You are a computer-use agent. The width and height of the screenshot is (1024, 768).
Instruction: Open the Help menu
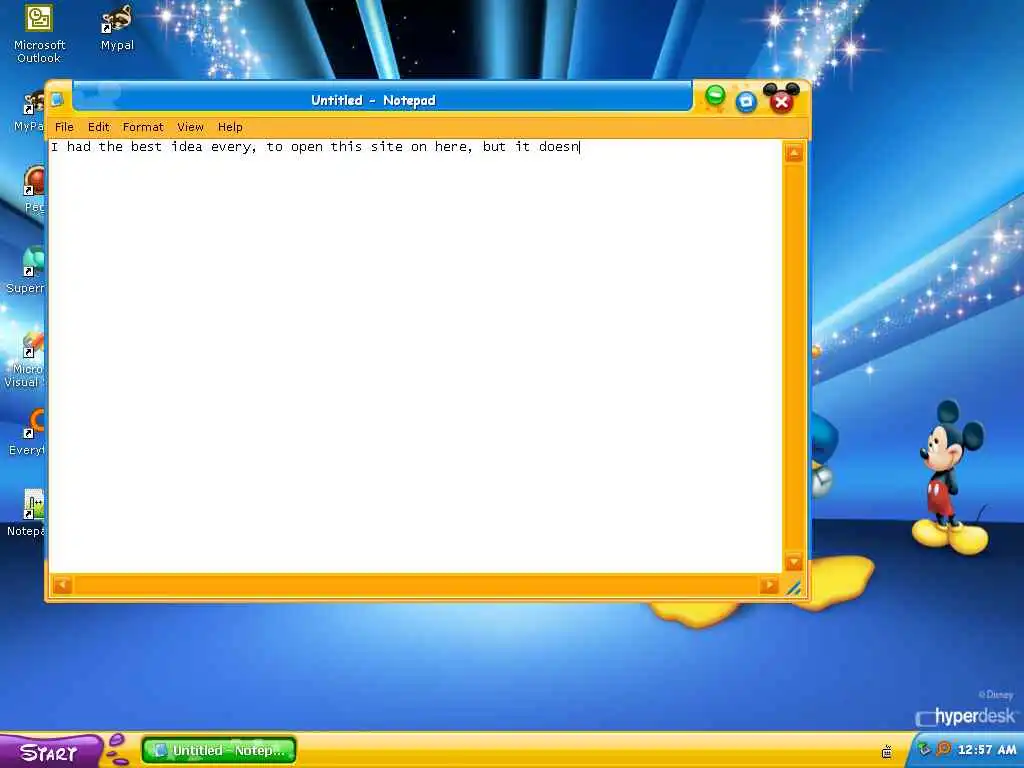[230, 127]
